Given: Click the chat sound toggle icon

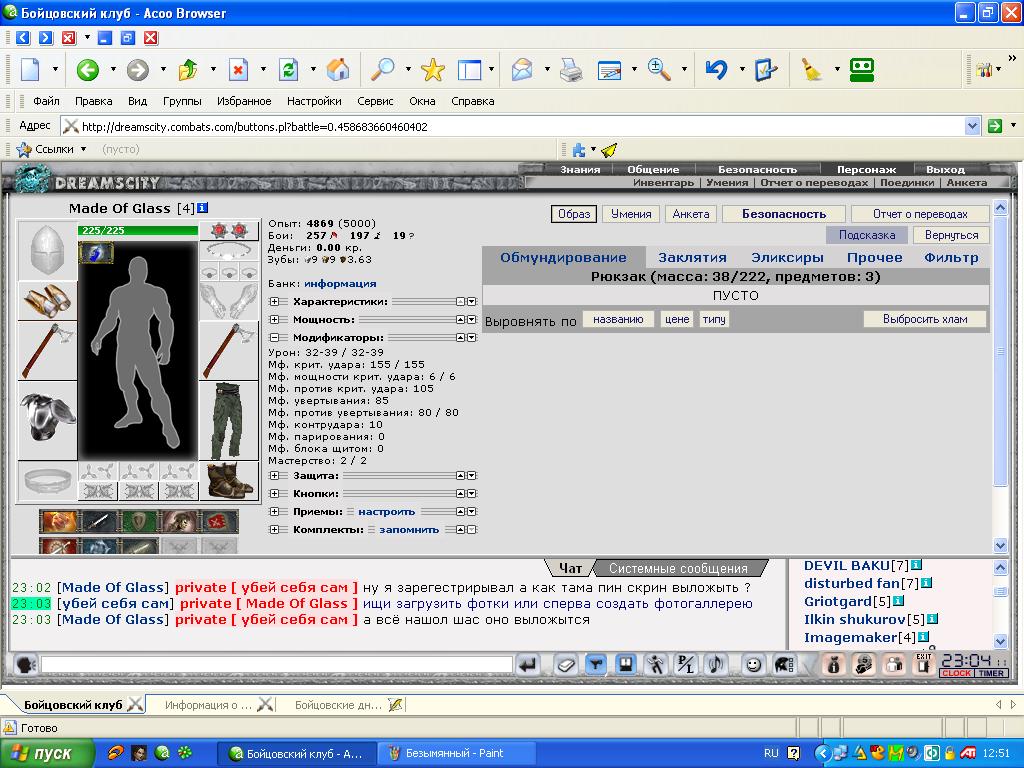Looking at the screenshot, I should pos(715,665).
